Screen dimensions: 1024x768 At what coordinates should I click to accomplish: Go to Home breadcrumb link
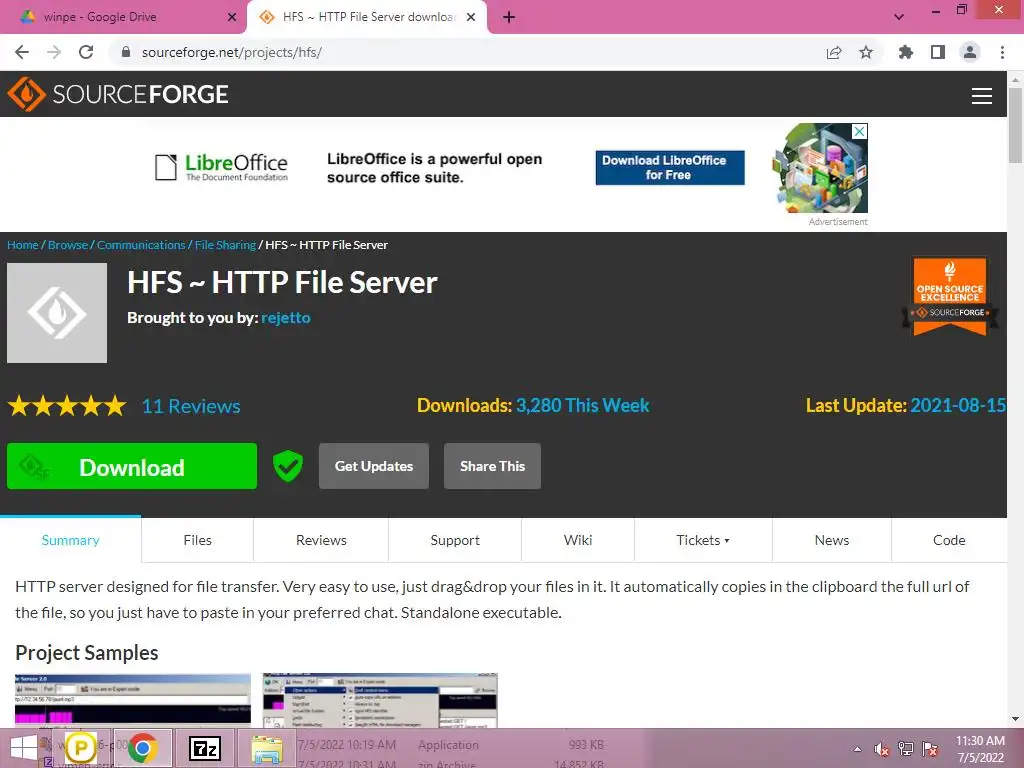[23, 245]
